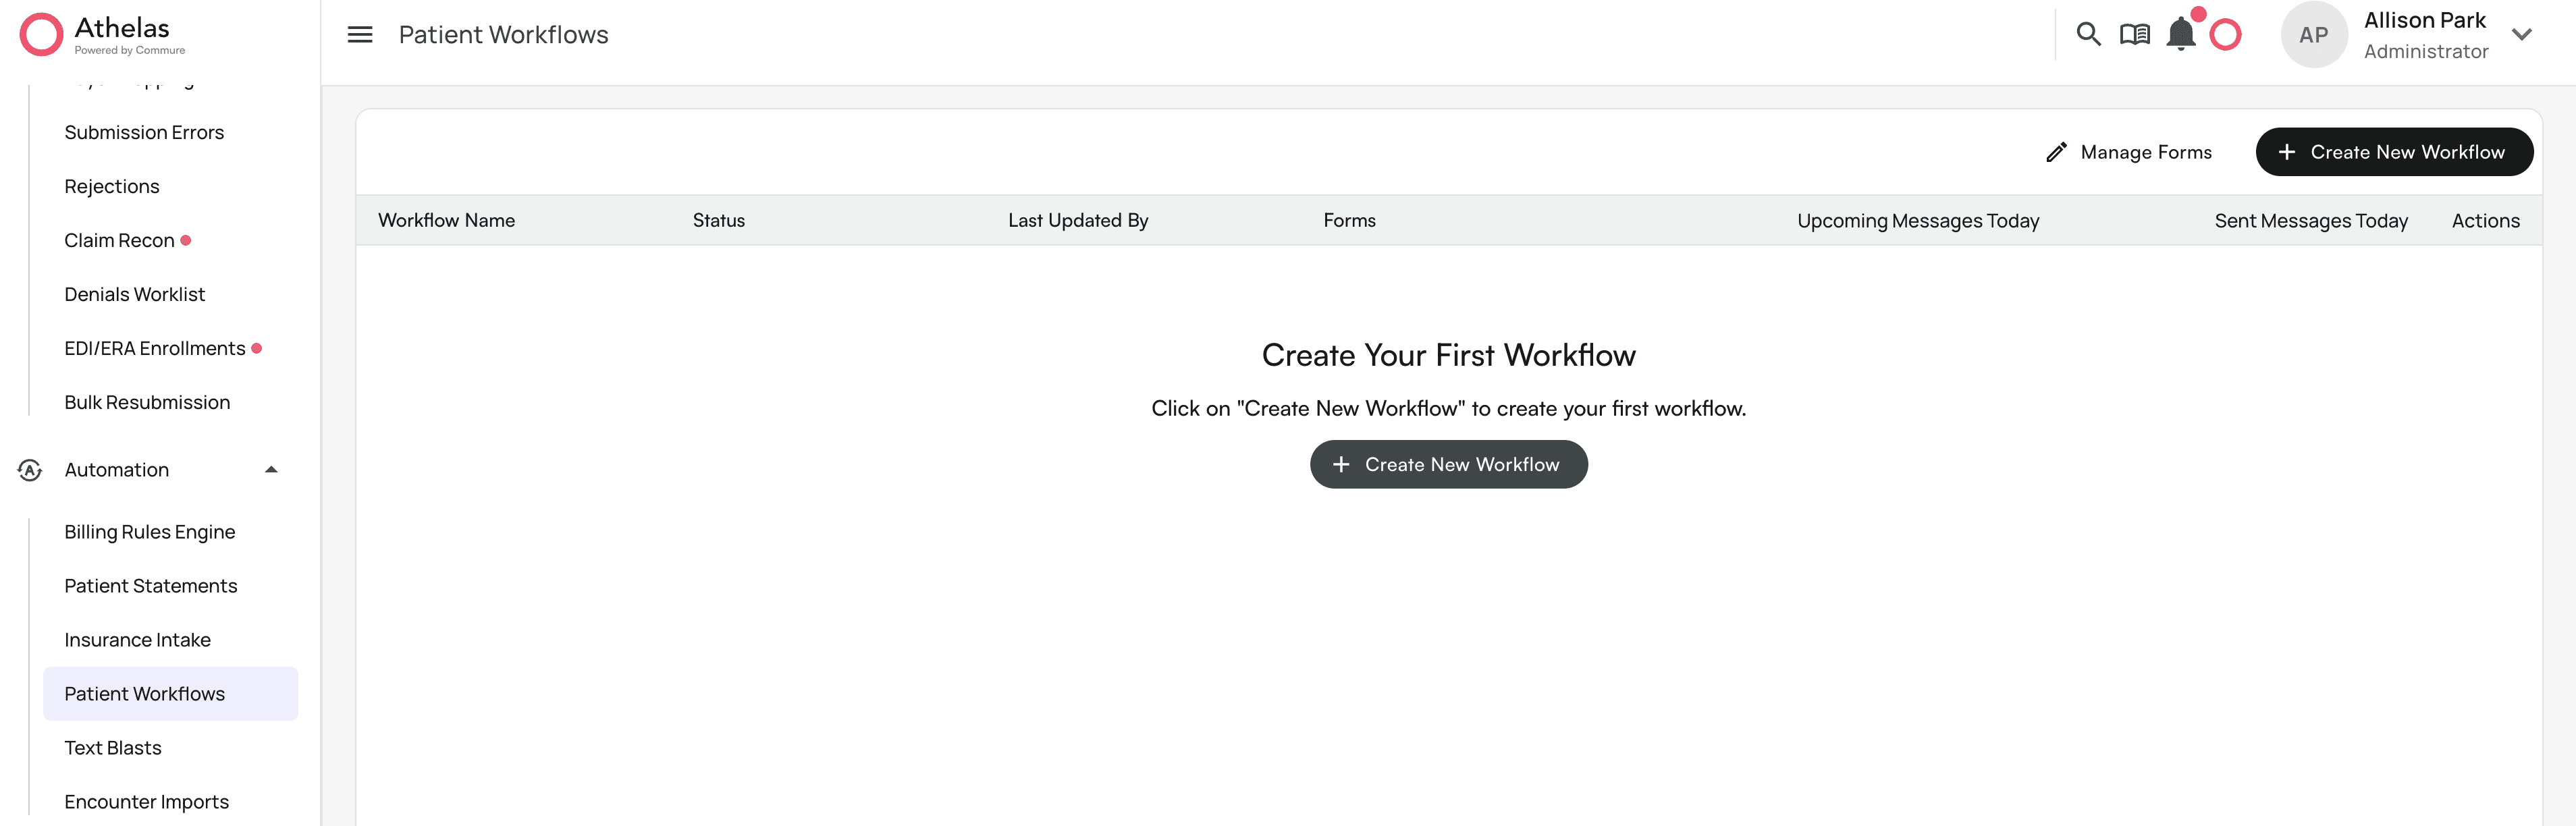The width and height of the screenshot is (2576, 826).
Task: Click the Workflow Name column header
Action: coord(446,220)
